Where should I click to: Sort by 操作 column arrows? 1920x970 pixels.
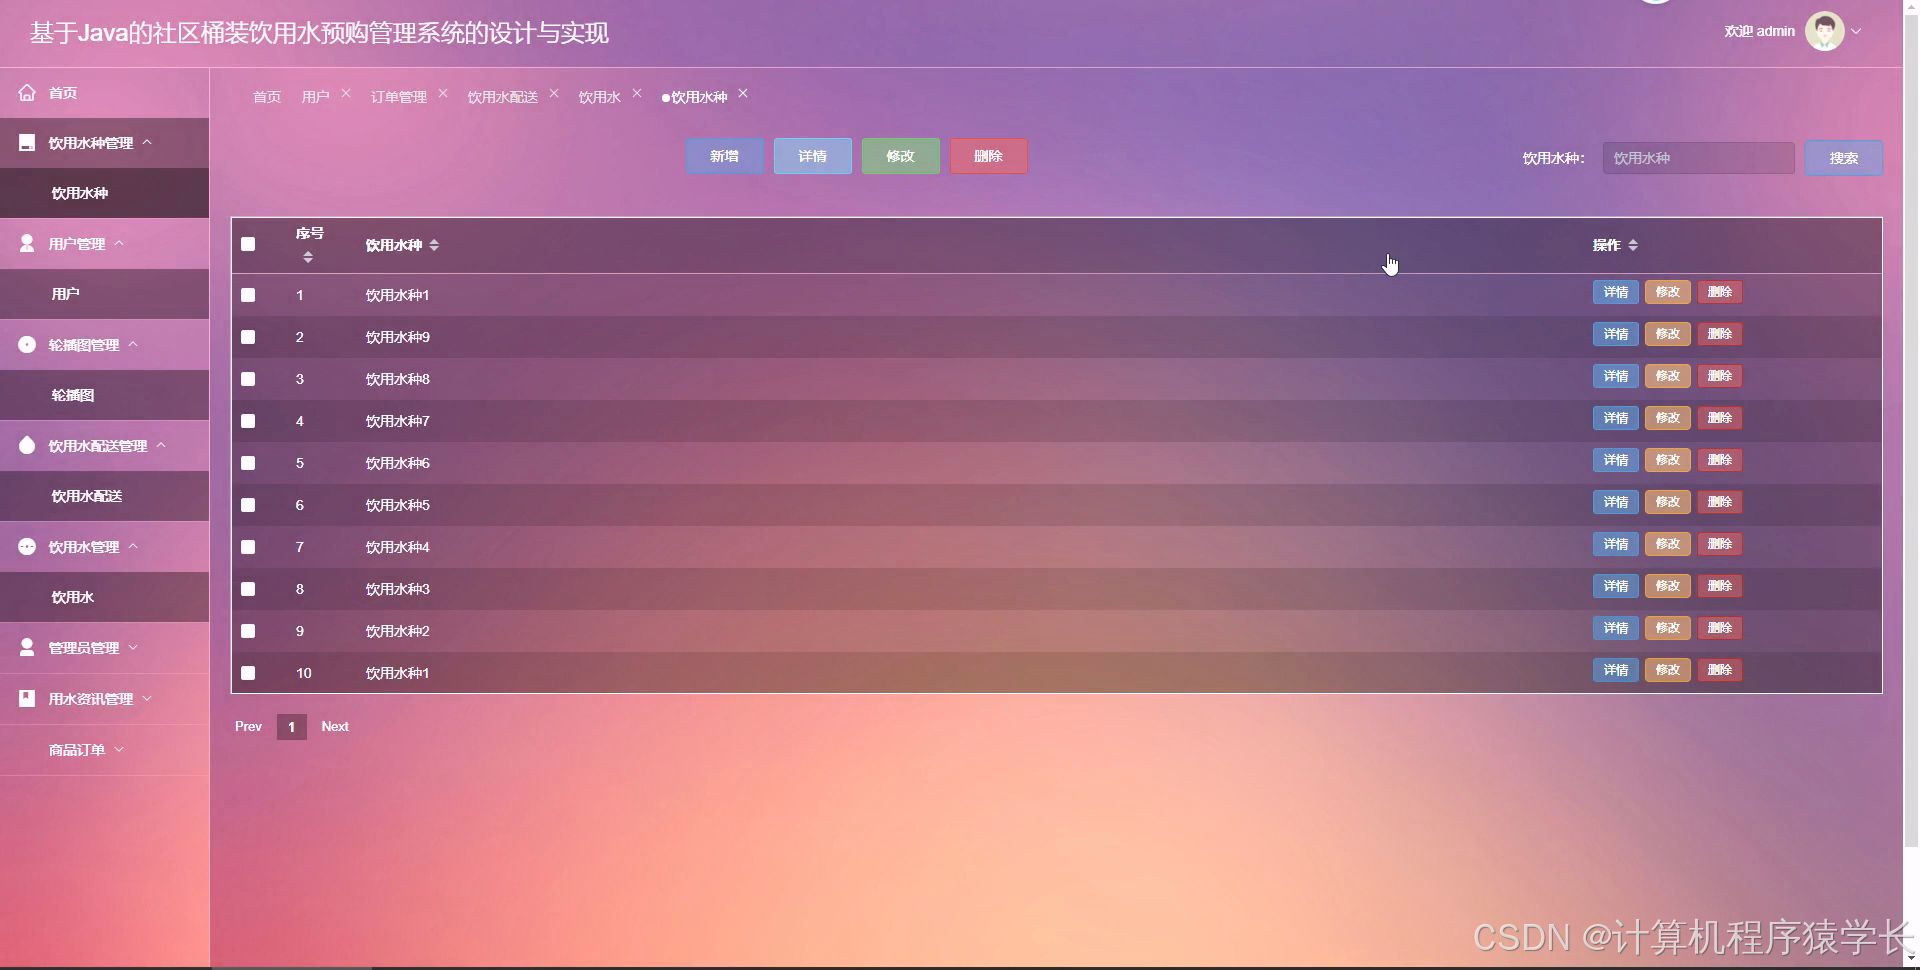[x=1633, y=245]
